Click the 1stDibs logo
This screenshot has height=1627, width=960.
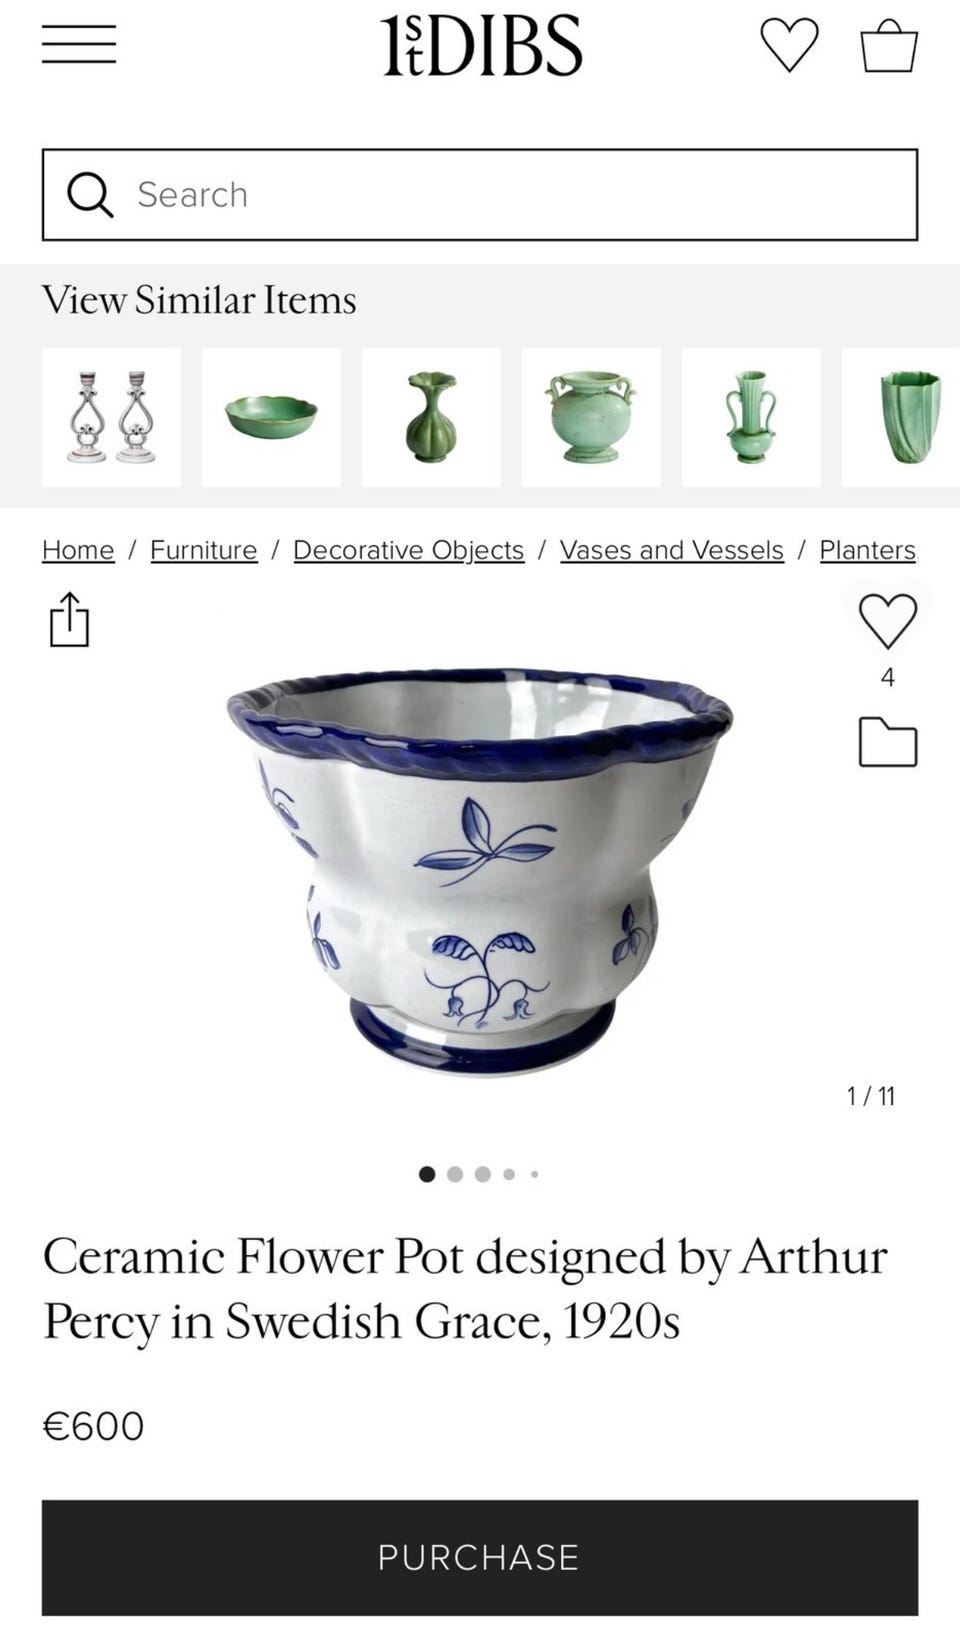point(481,45)
